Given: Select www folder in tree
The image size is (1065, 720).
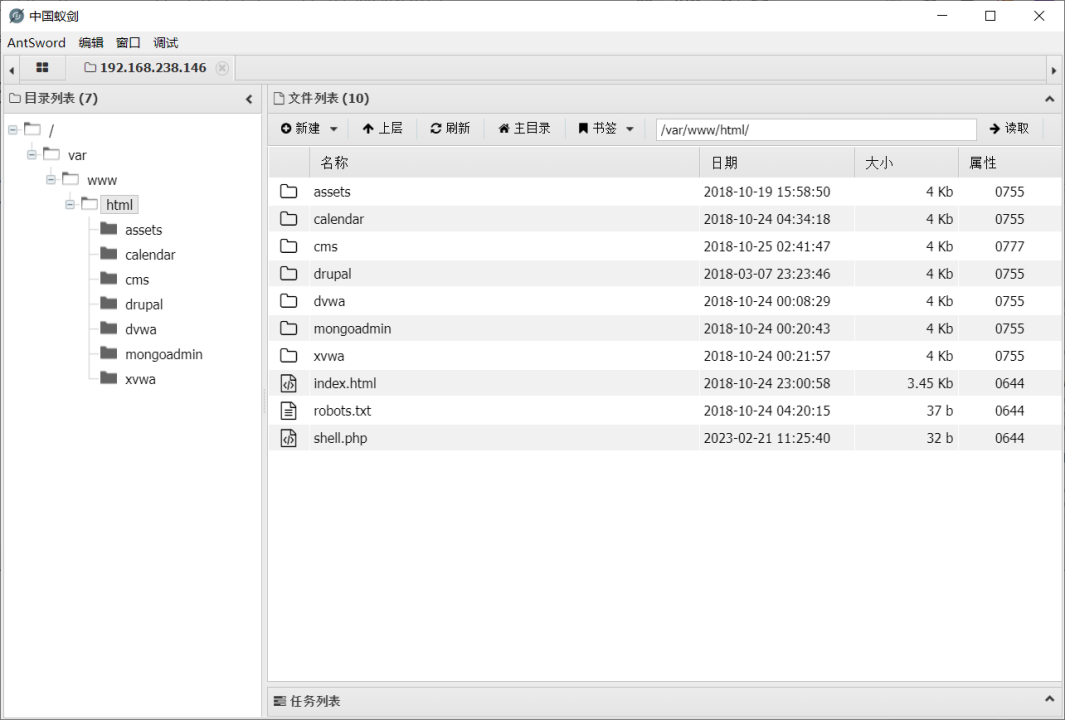Looking at the screenshot, I should click(x=102, y=180).
